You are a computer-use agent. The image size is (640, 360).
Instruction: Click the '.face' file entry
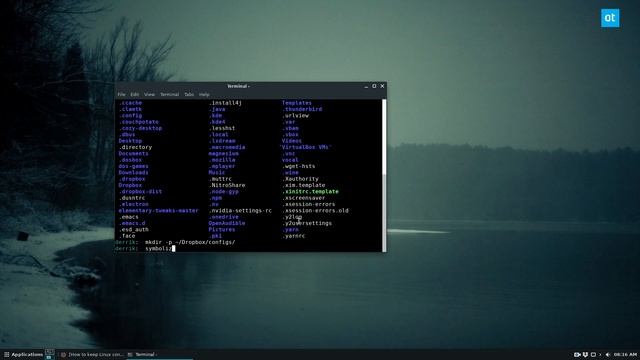[x=127, y=236]
